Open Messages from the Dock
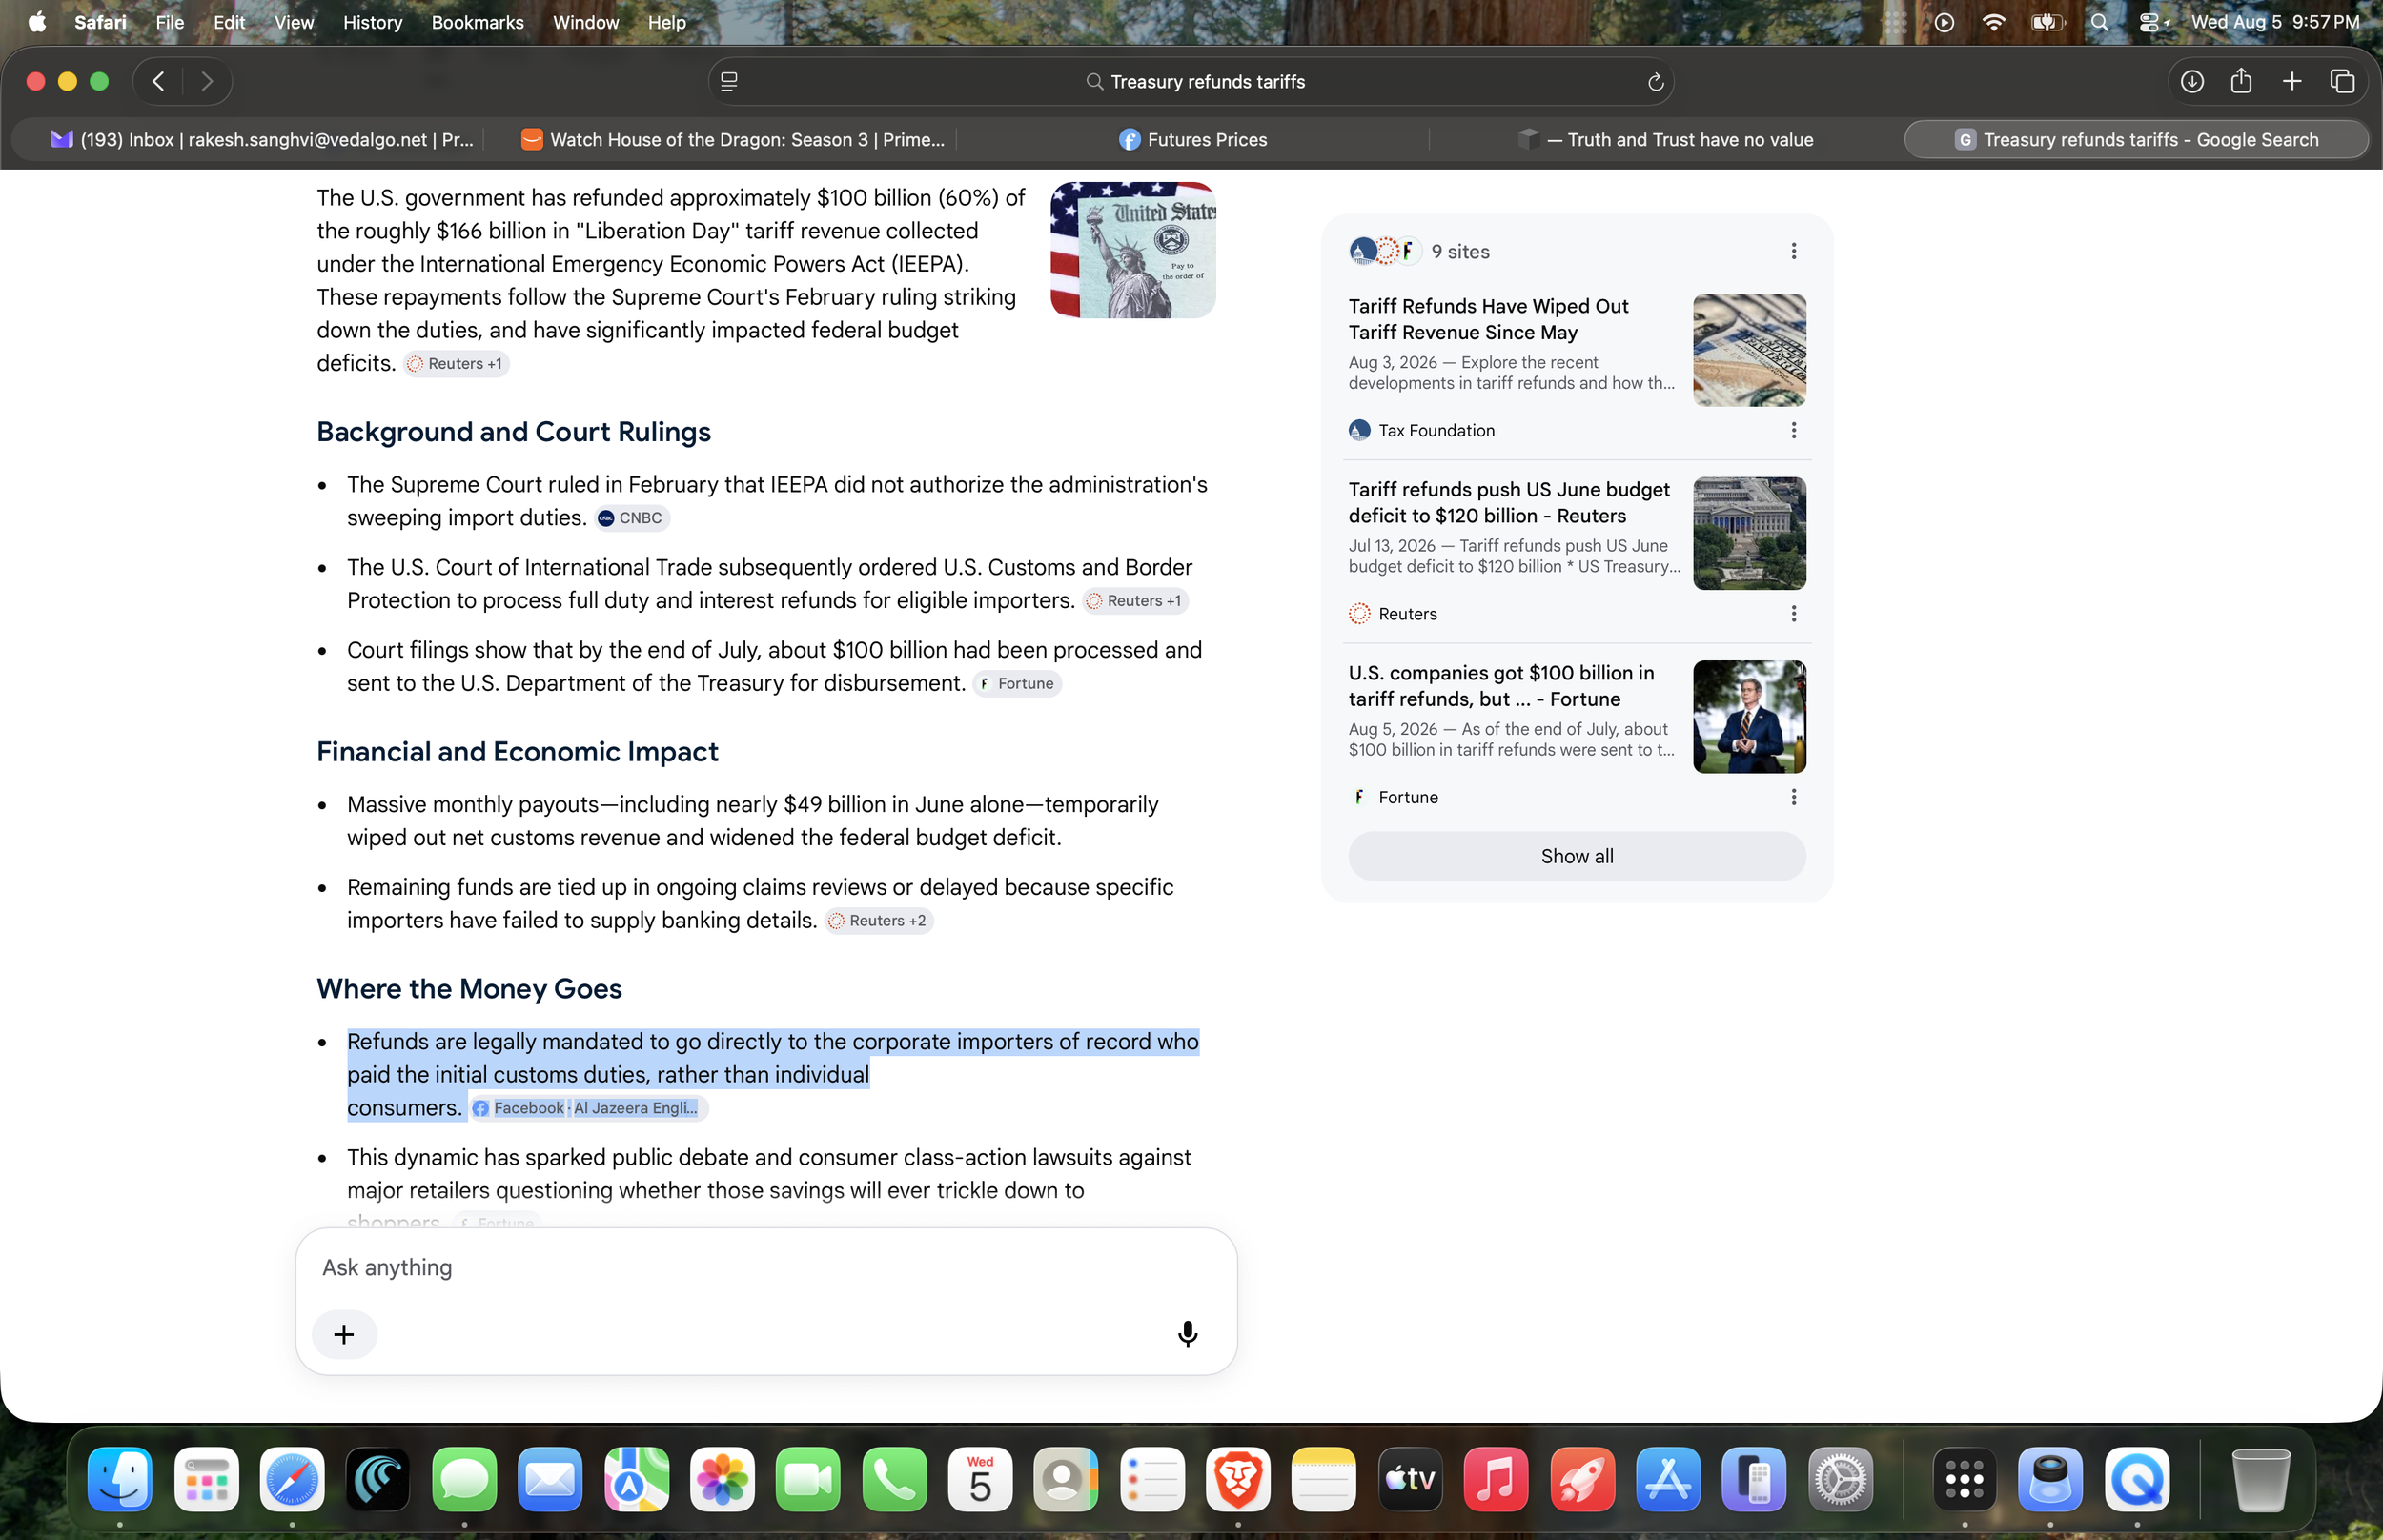The width and height of the screenshot is (2383, 1540). tap(464, 1478)
